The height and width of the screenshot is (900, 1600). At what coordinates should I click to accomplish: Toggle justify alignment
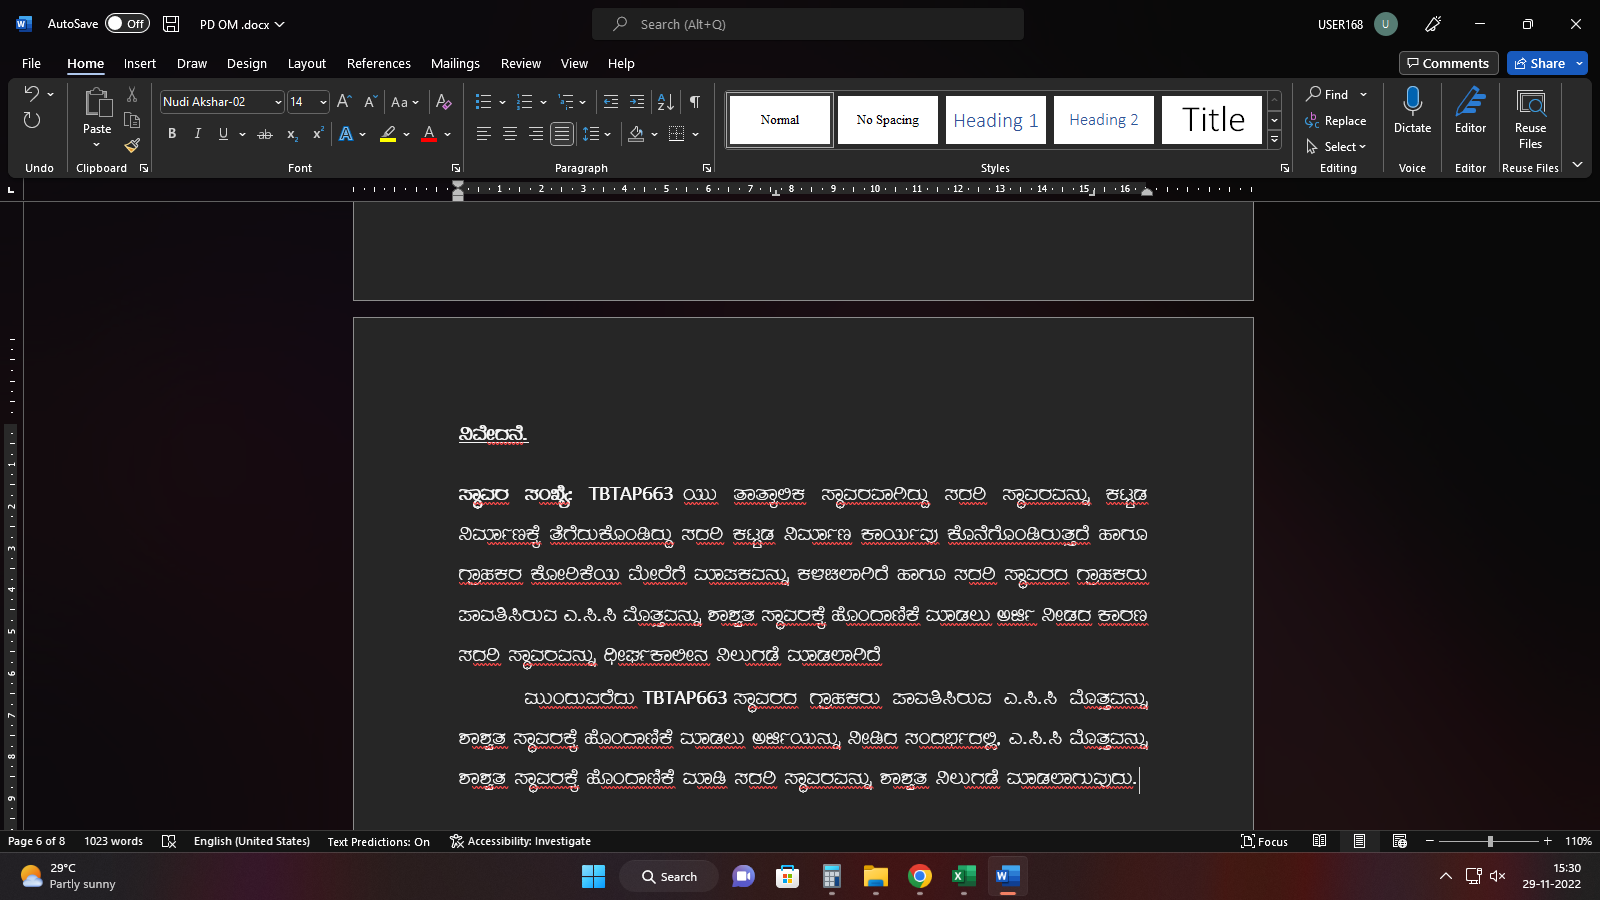click(x=562, y=134)
